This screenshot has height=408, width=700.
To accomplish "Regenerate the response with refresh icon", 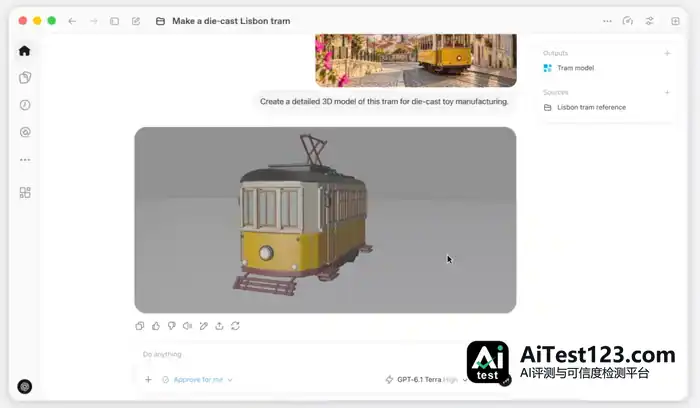I will (x=235, y=326).
